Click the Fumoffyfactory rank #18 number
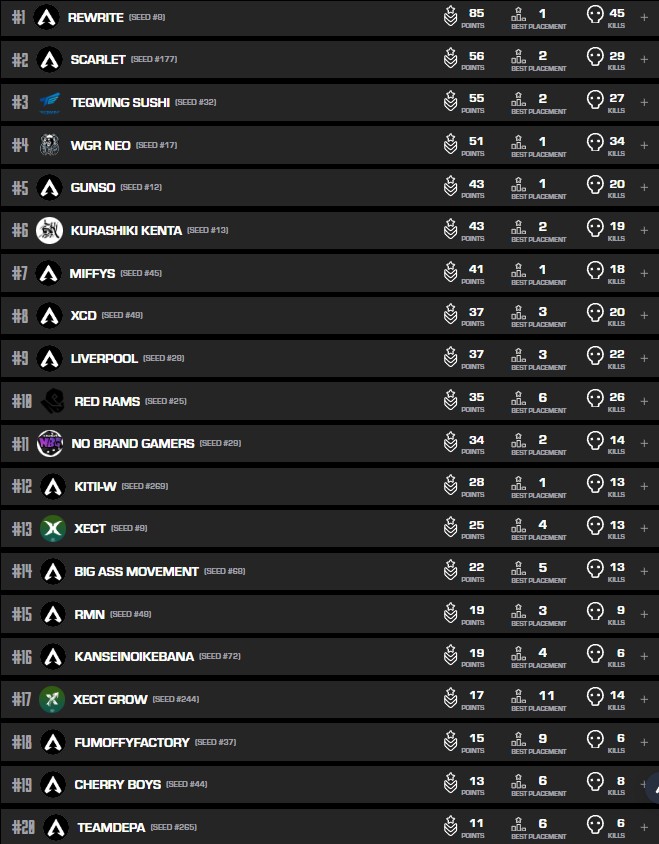This screenshot has width=659, height=844. (22, 742)
